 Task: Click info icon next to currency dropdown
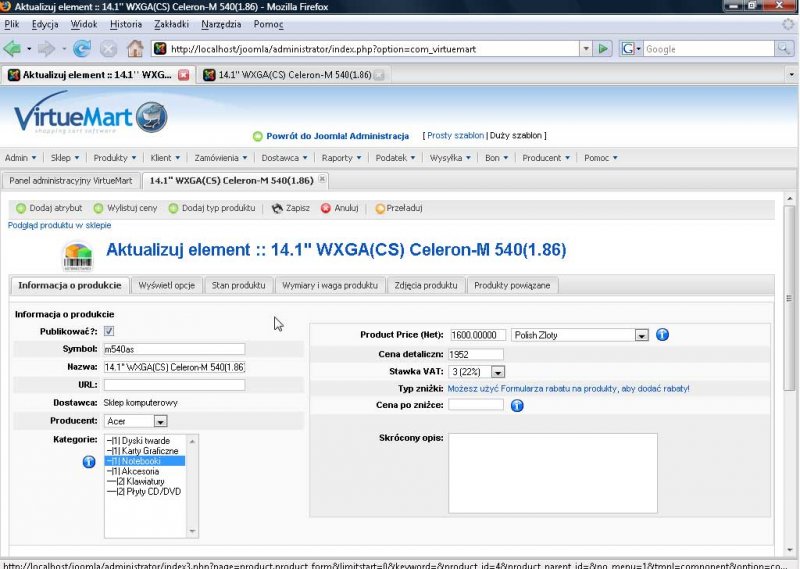(662, 335)
